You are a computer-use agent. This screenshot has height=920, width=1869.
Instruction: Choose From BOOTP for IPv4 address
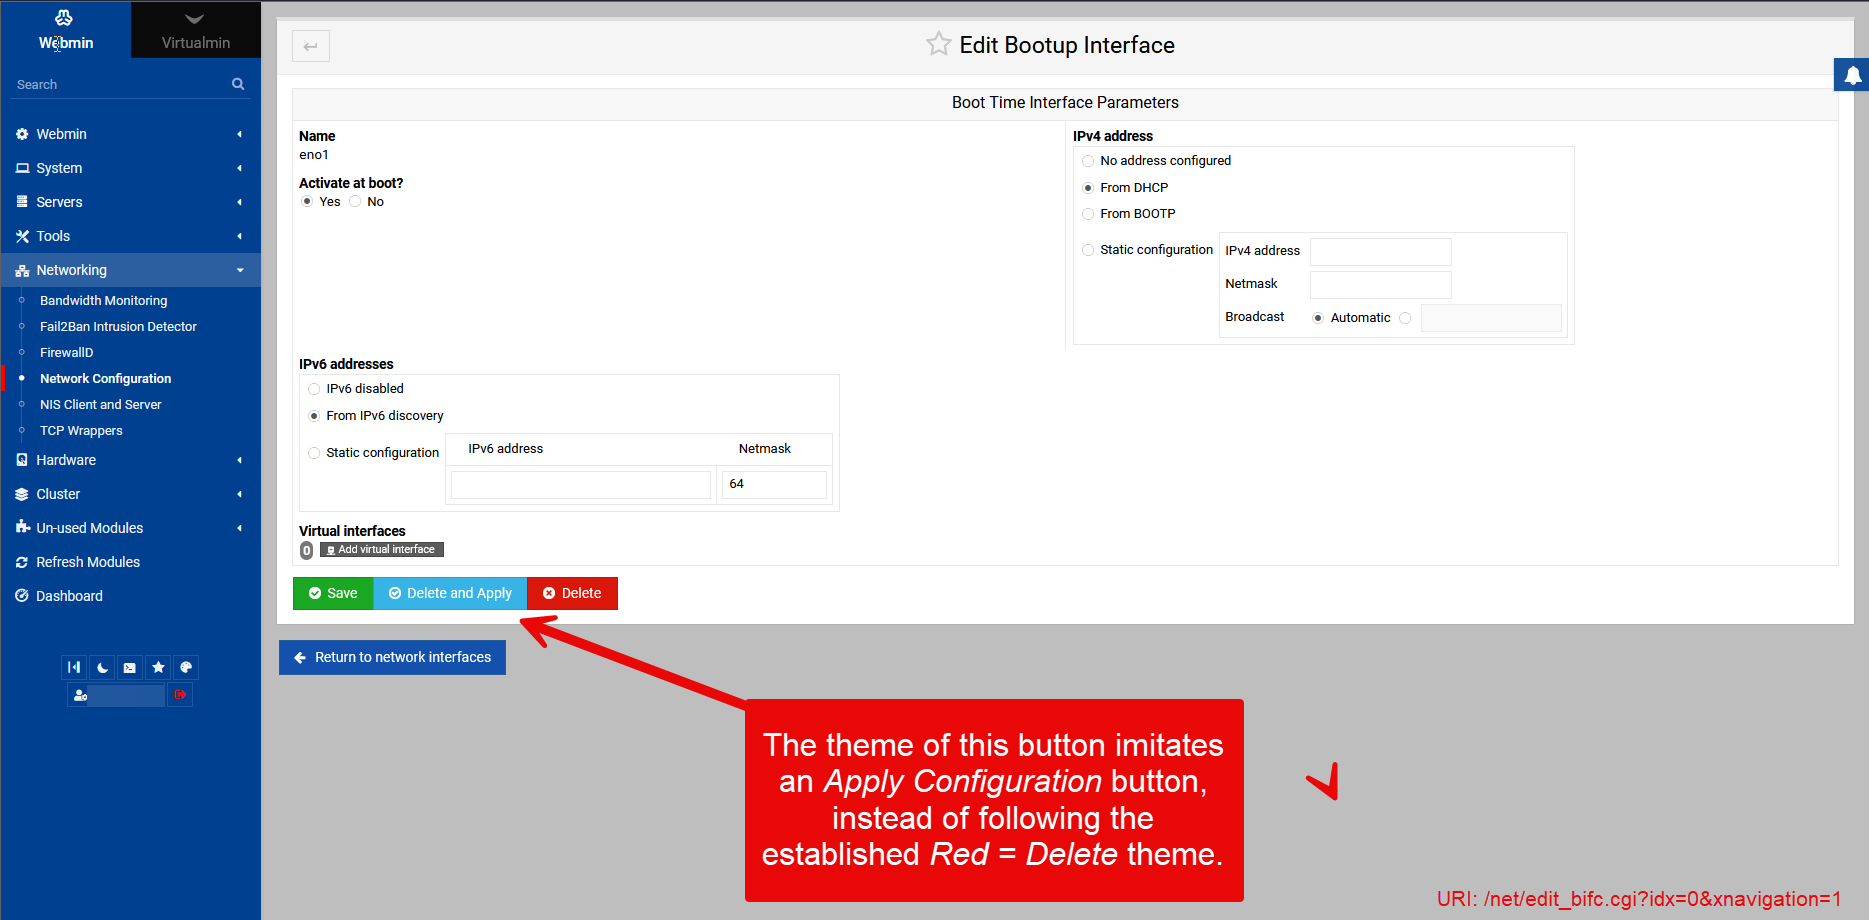[1088, 214]
